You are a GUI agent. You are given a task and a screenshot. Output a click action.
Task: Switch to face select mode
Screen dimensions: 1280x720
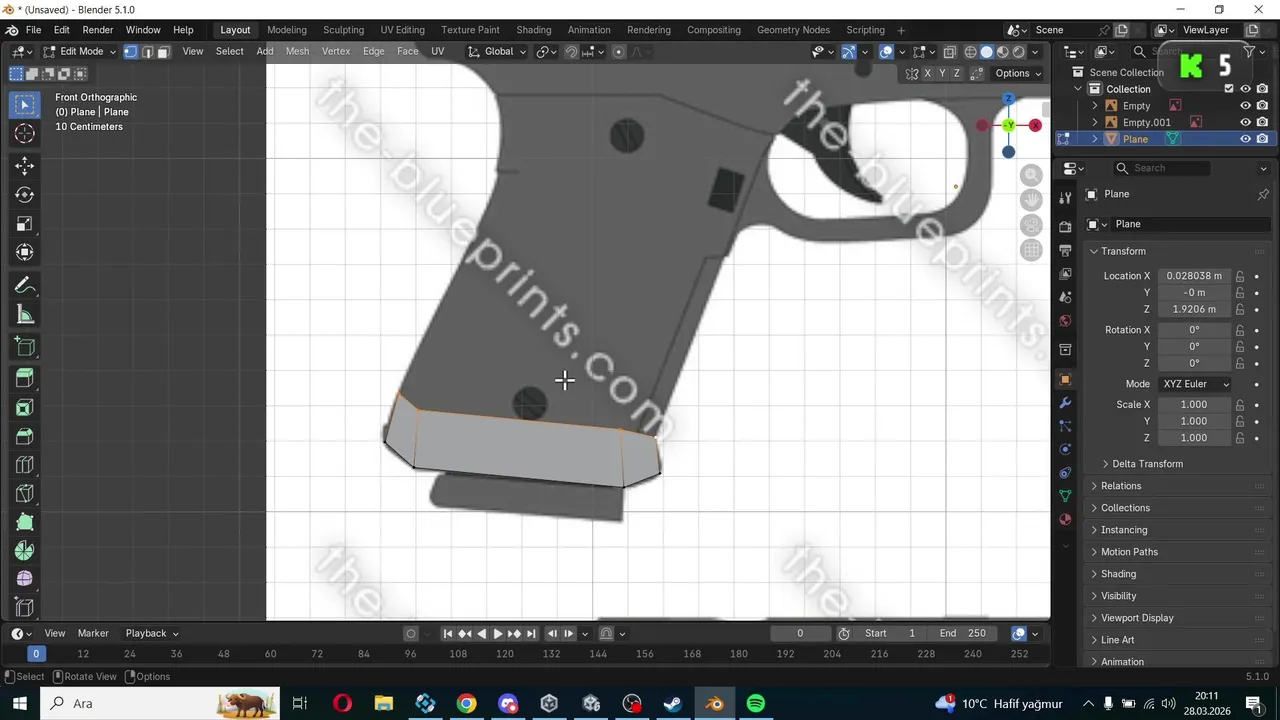(163, 51)
